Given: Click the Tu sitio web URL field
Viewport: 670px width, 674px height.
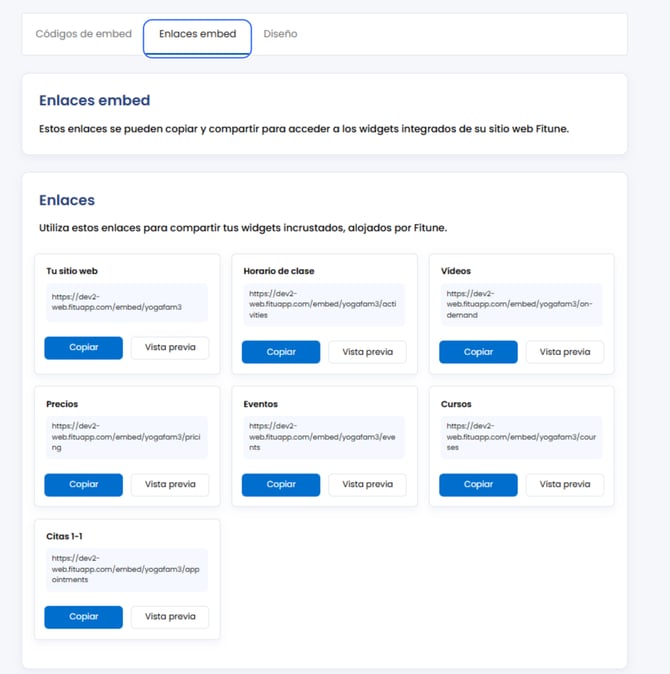Looking at the screenshot, I should point(127,302).
